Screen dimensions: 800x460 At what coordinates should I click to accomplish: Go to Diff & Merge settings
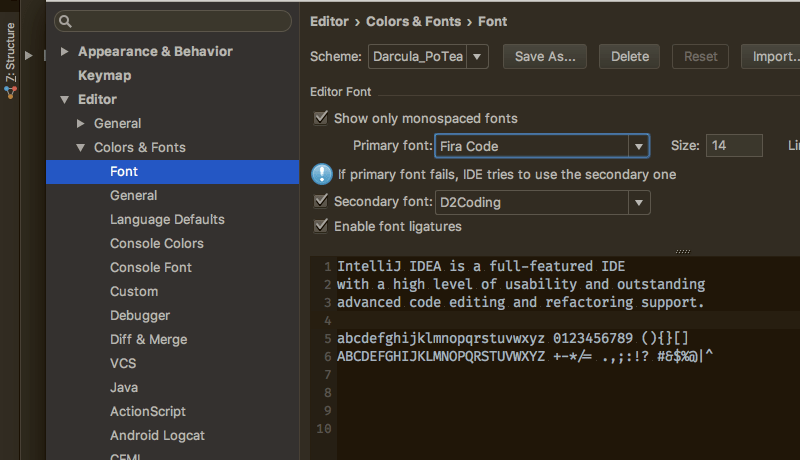[150, 339]
